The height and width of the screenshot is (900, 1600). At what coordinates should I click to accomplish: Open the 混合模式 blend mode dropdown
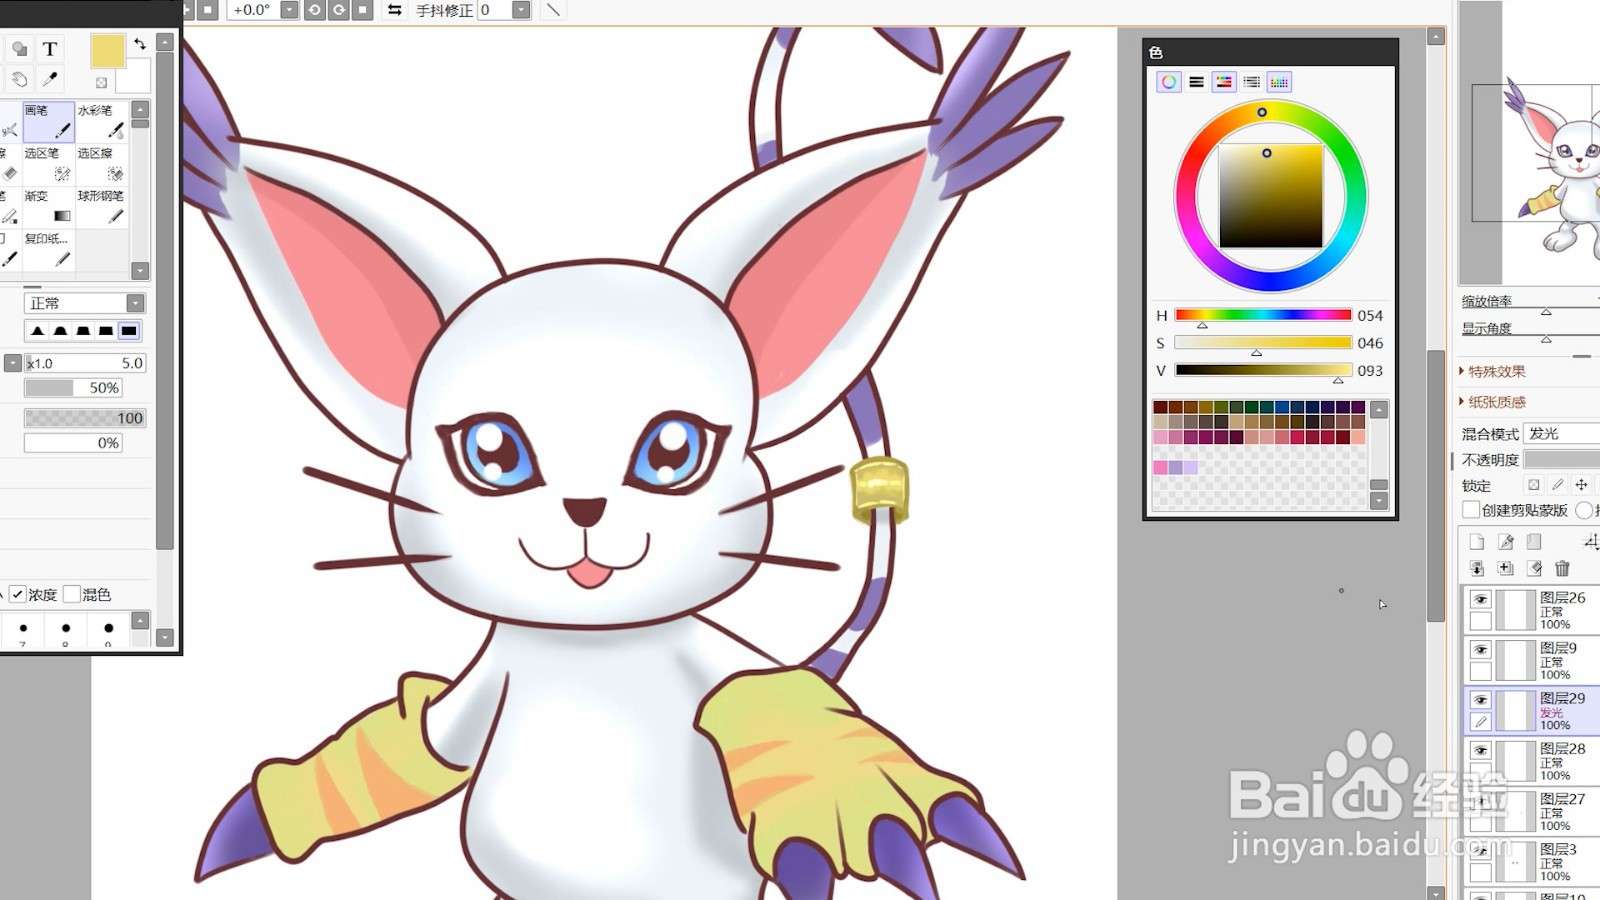1562,433
